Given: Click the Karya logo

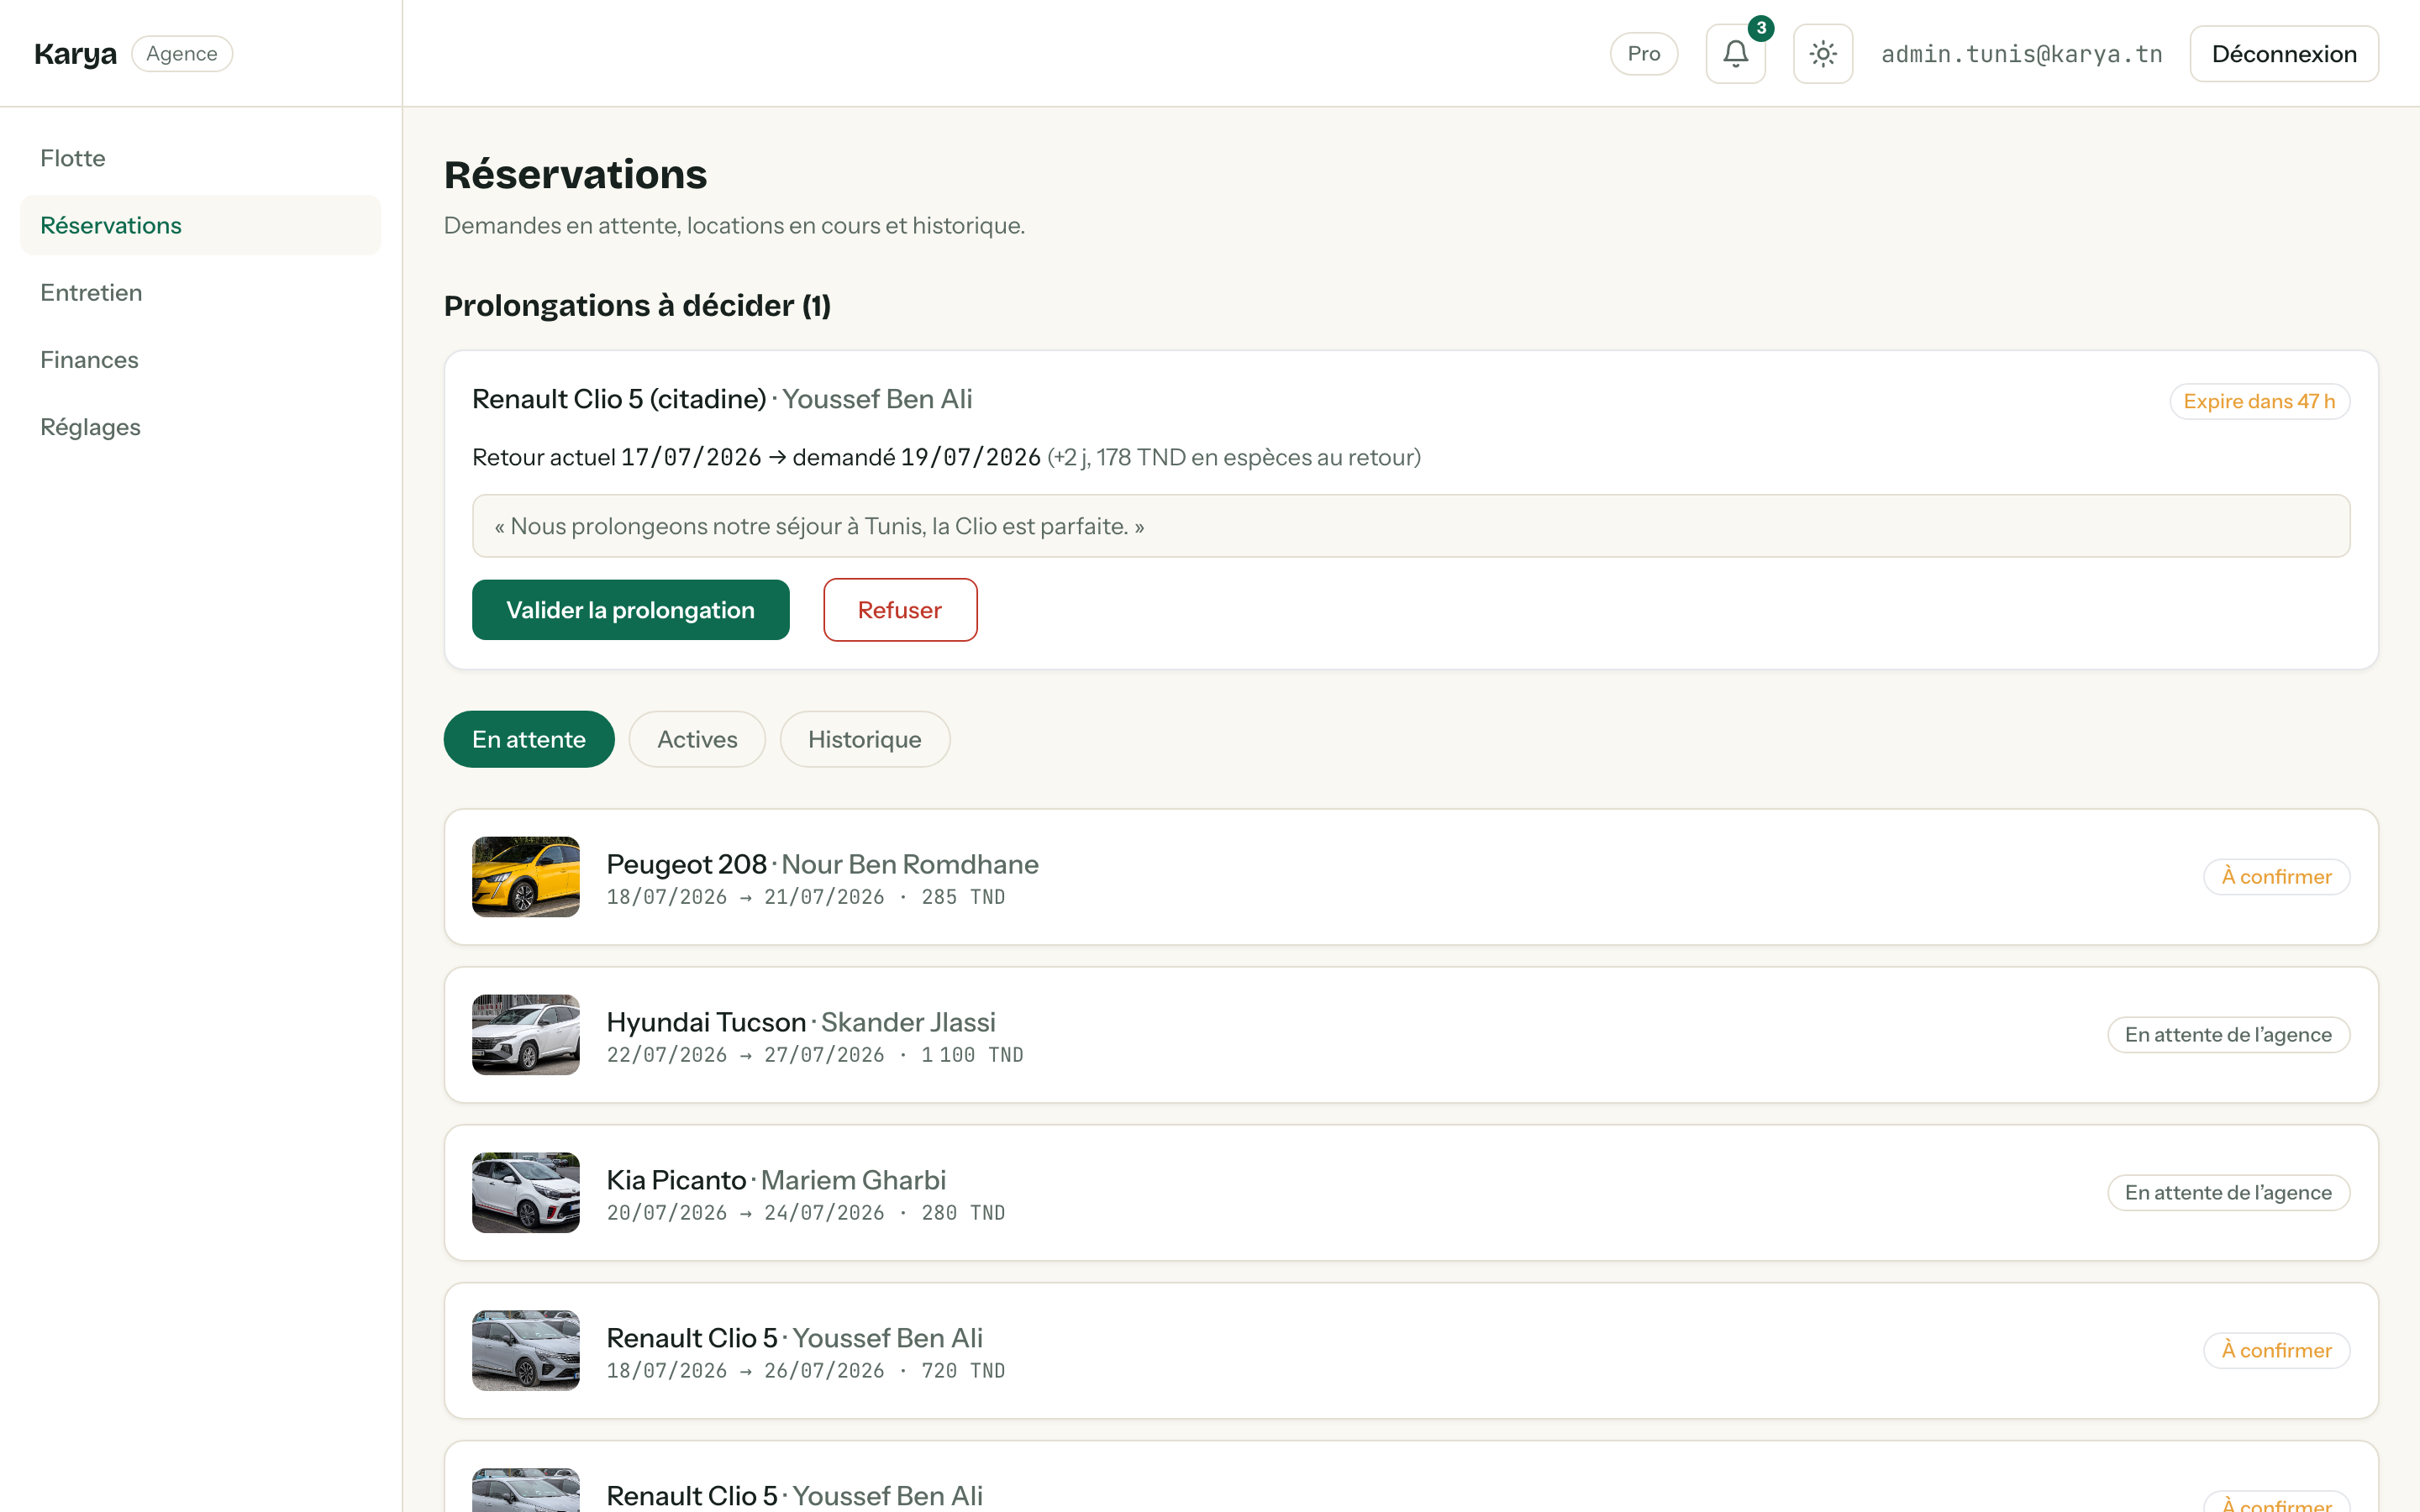Looking at the screenshot, I should click(x=75, y=54).
